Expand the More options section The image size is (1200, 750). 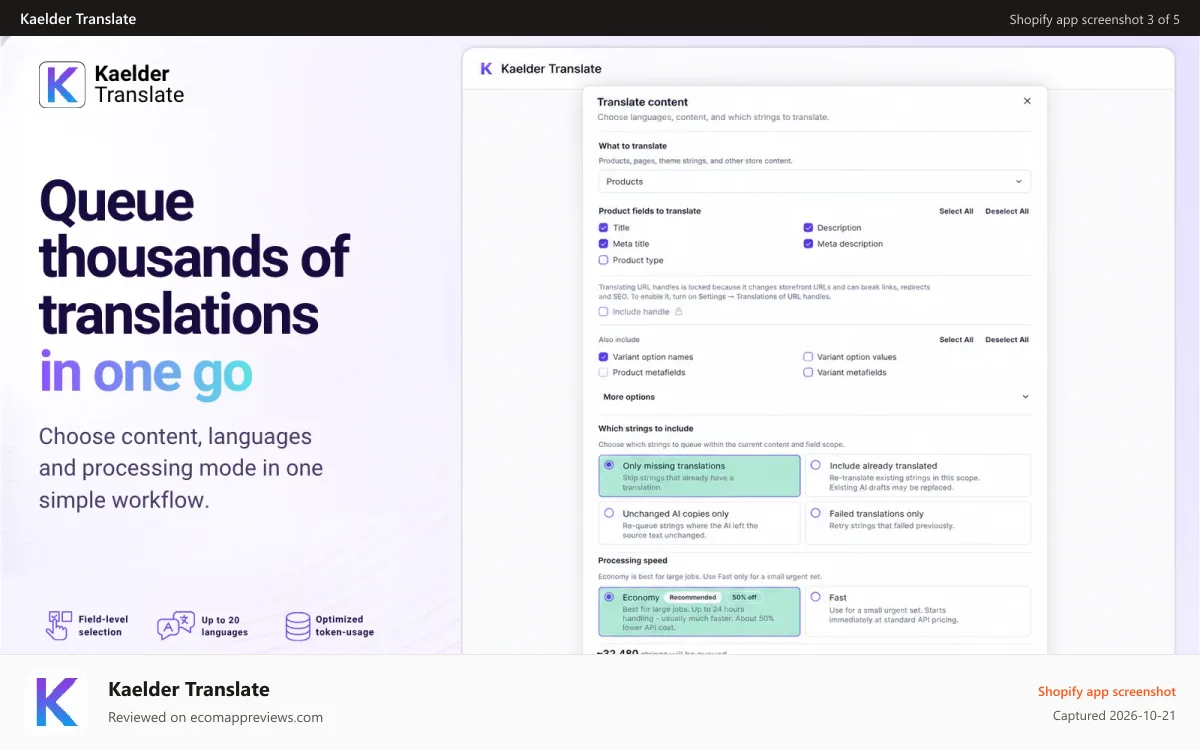click(x=814, y=397)
